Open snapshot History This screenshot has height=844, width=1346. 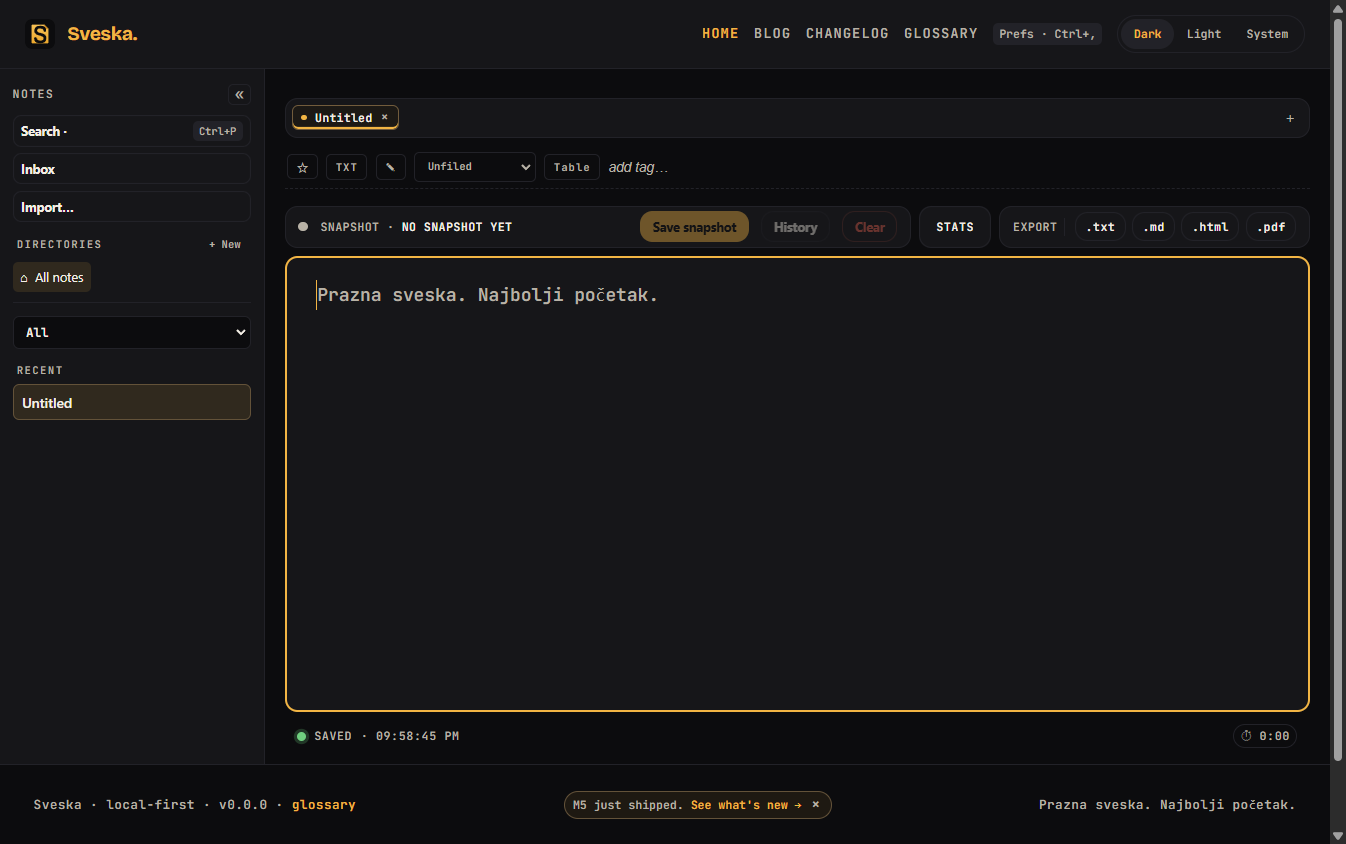pos(795,227)
